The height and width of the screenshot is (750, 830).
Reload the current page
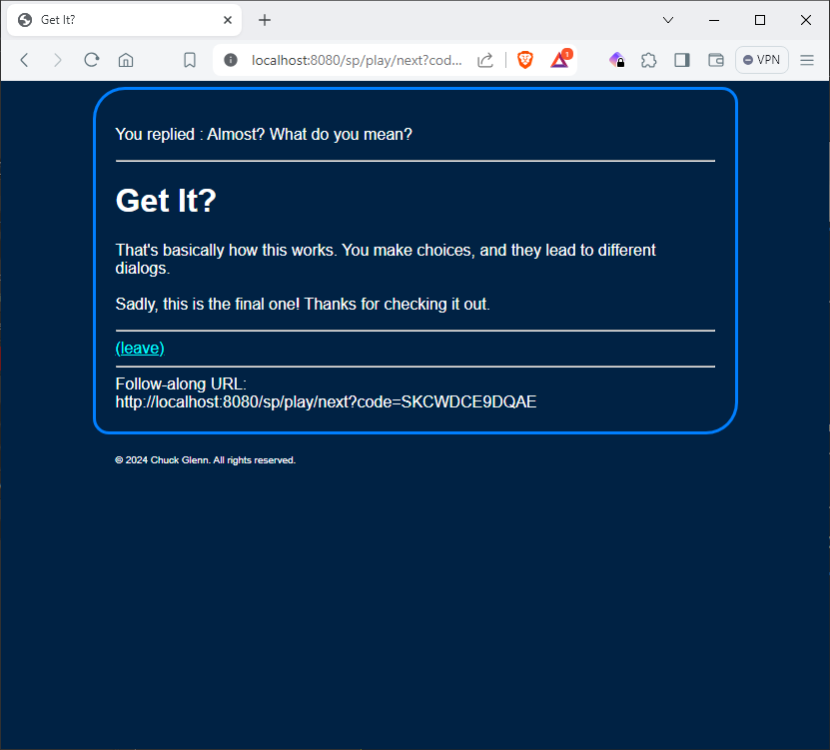[x=91, y=60]
